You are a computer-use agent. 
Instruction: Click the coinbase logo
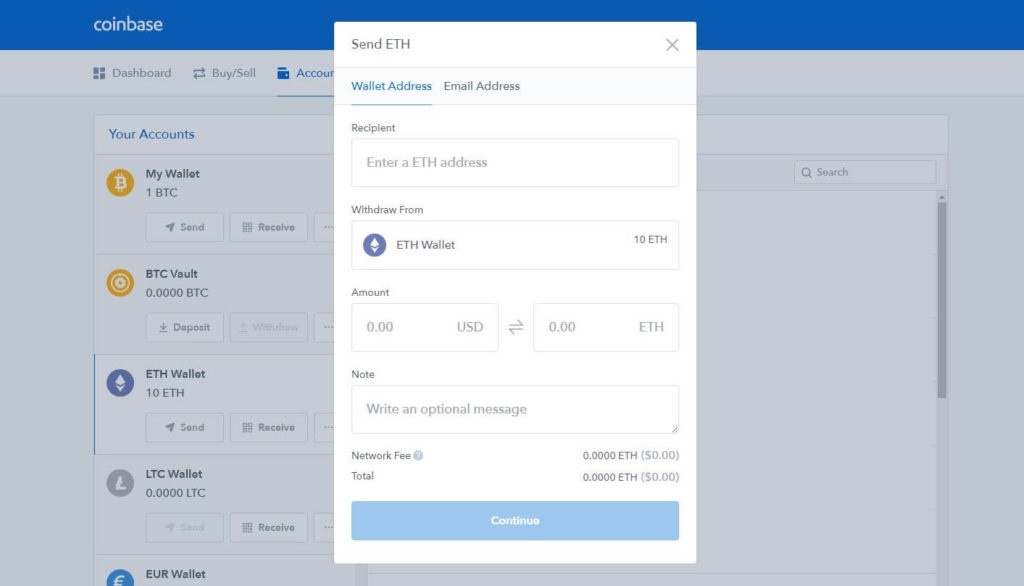tap(127, 23)
